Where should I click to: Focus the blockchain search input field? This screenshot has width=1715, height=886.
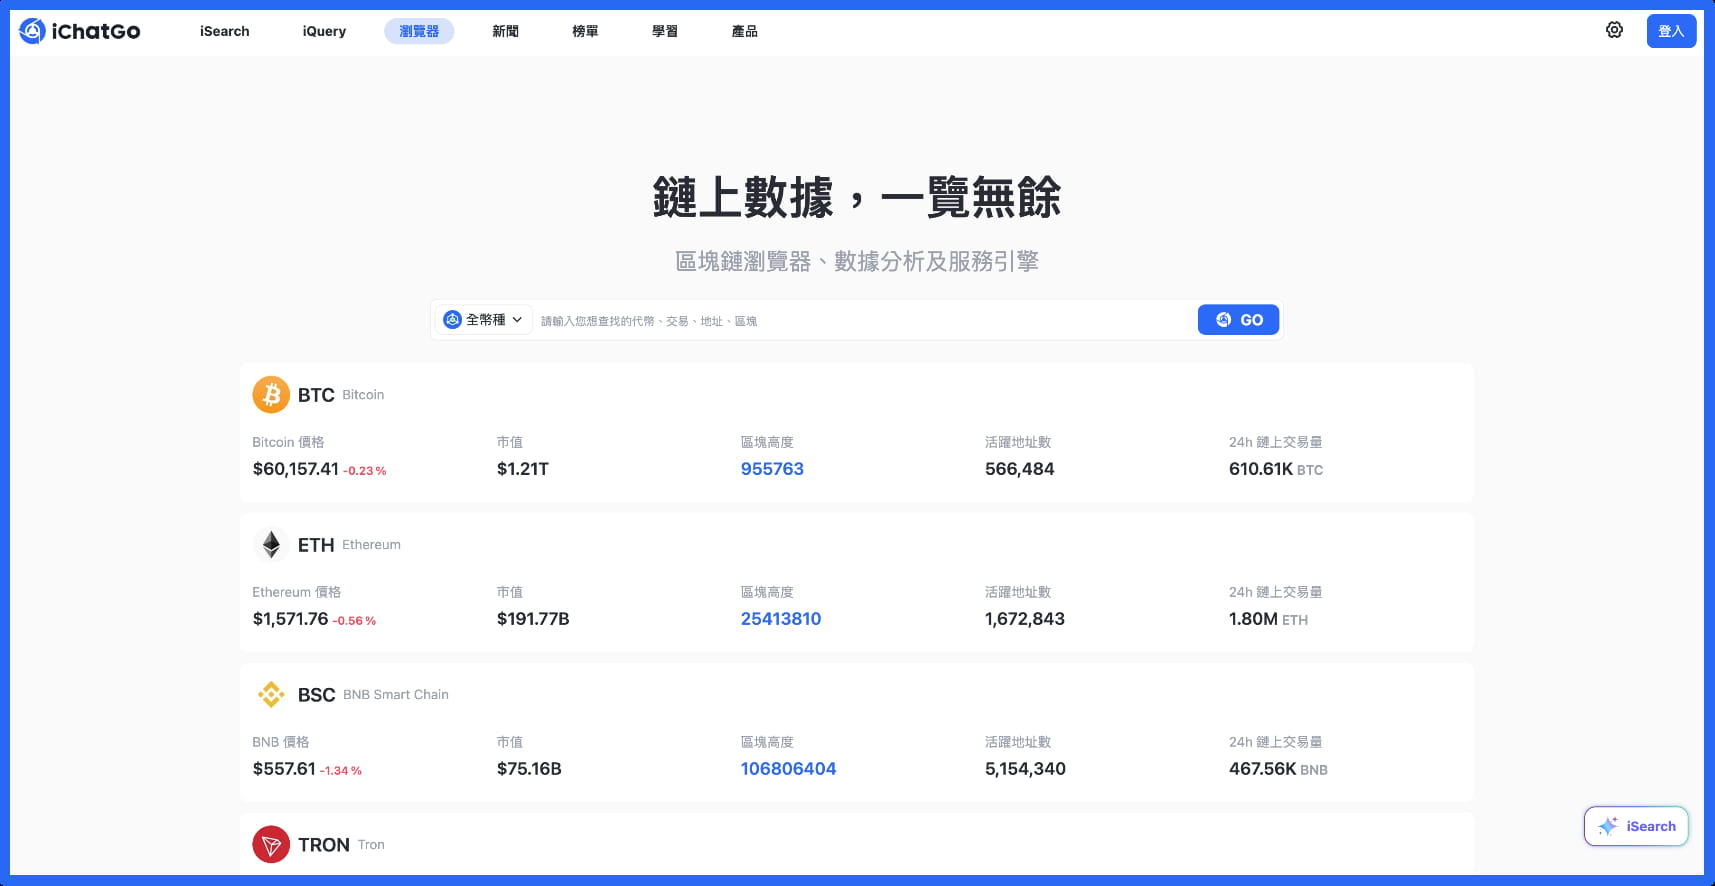tap(865, 320)
